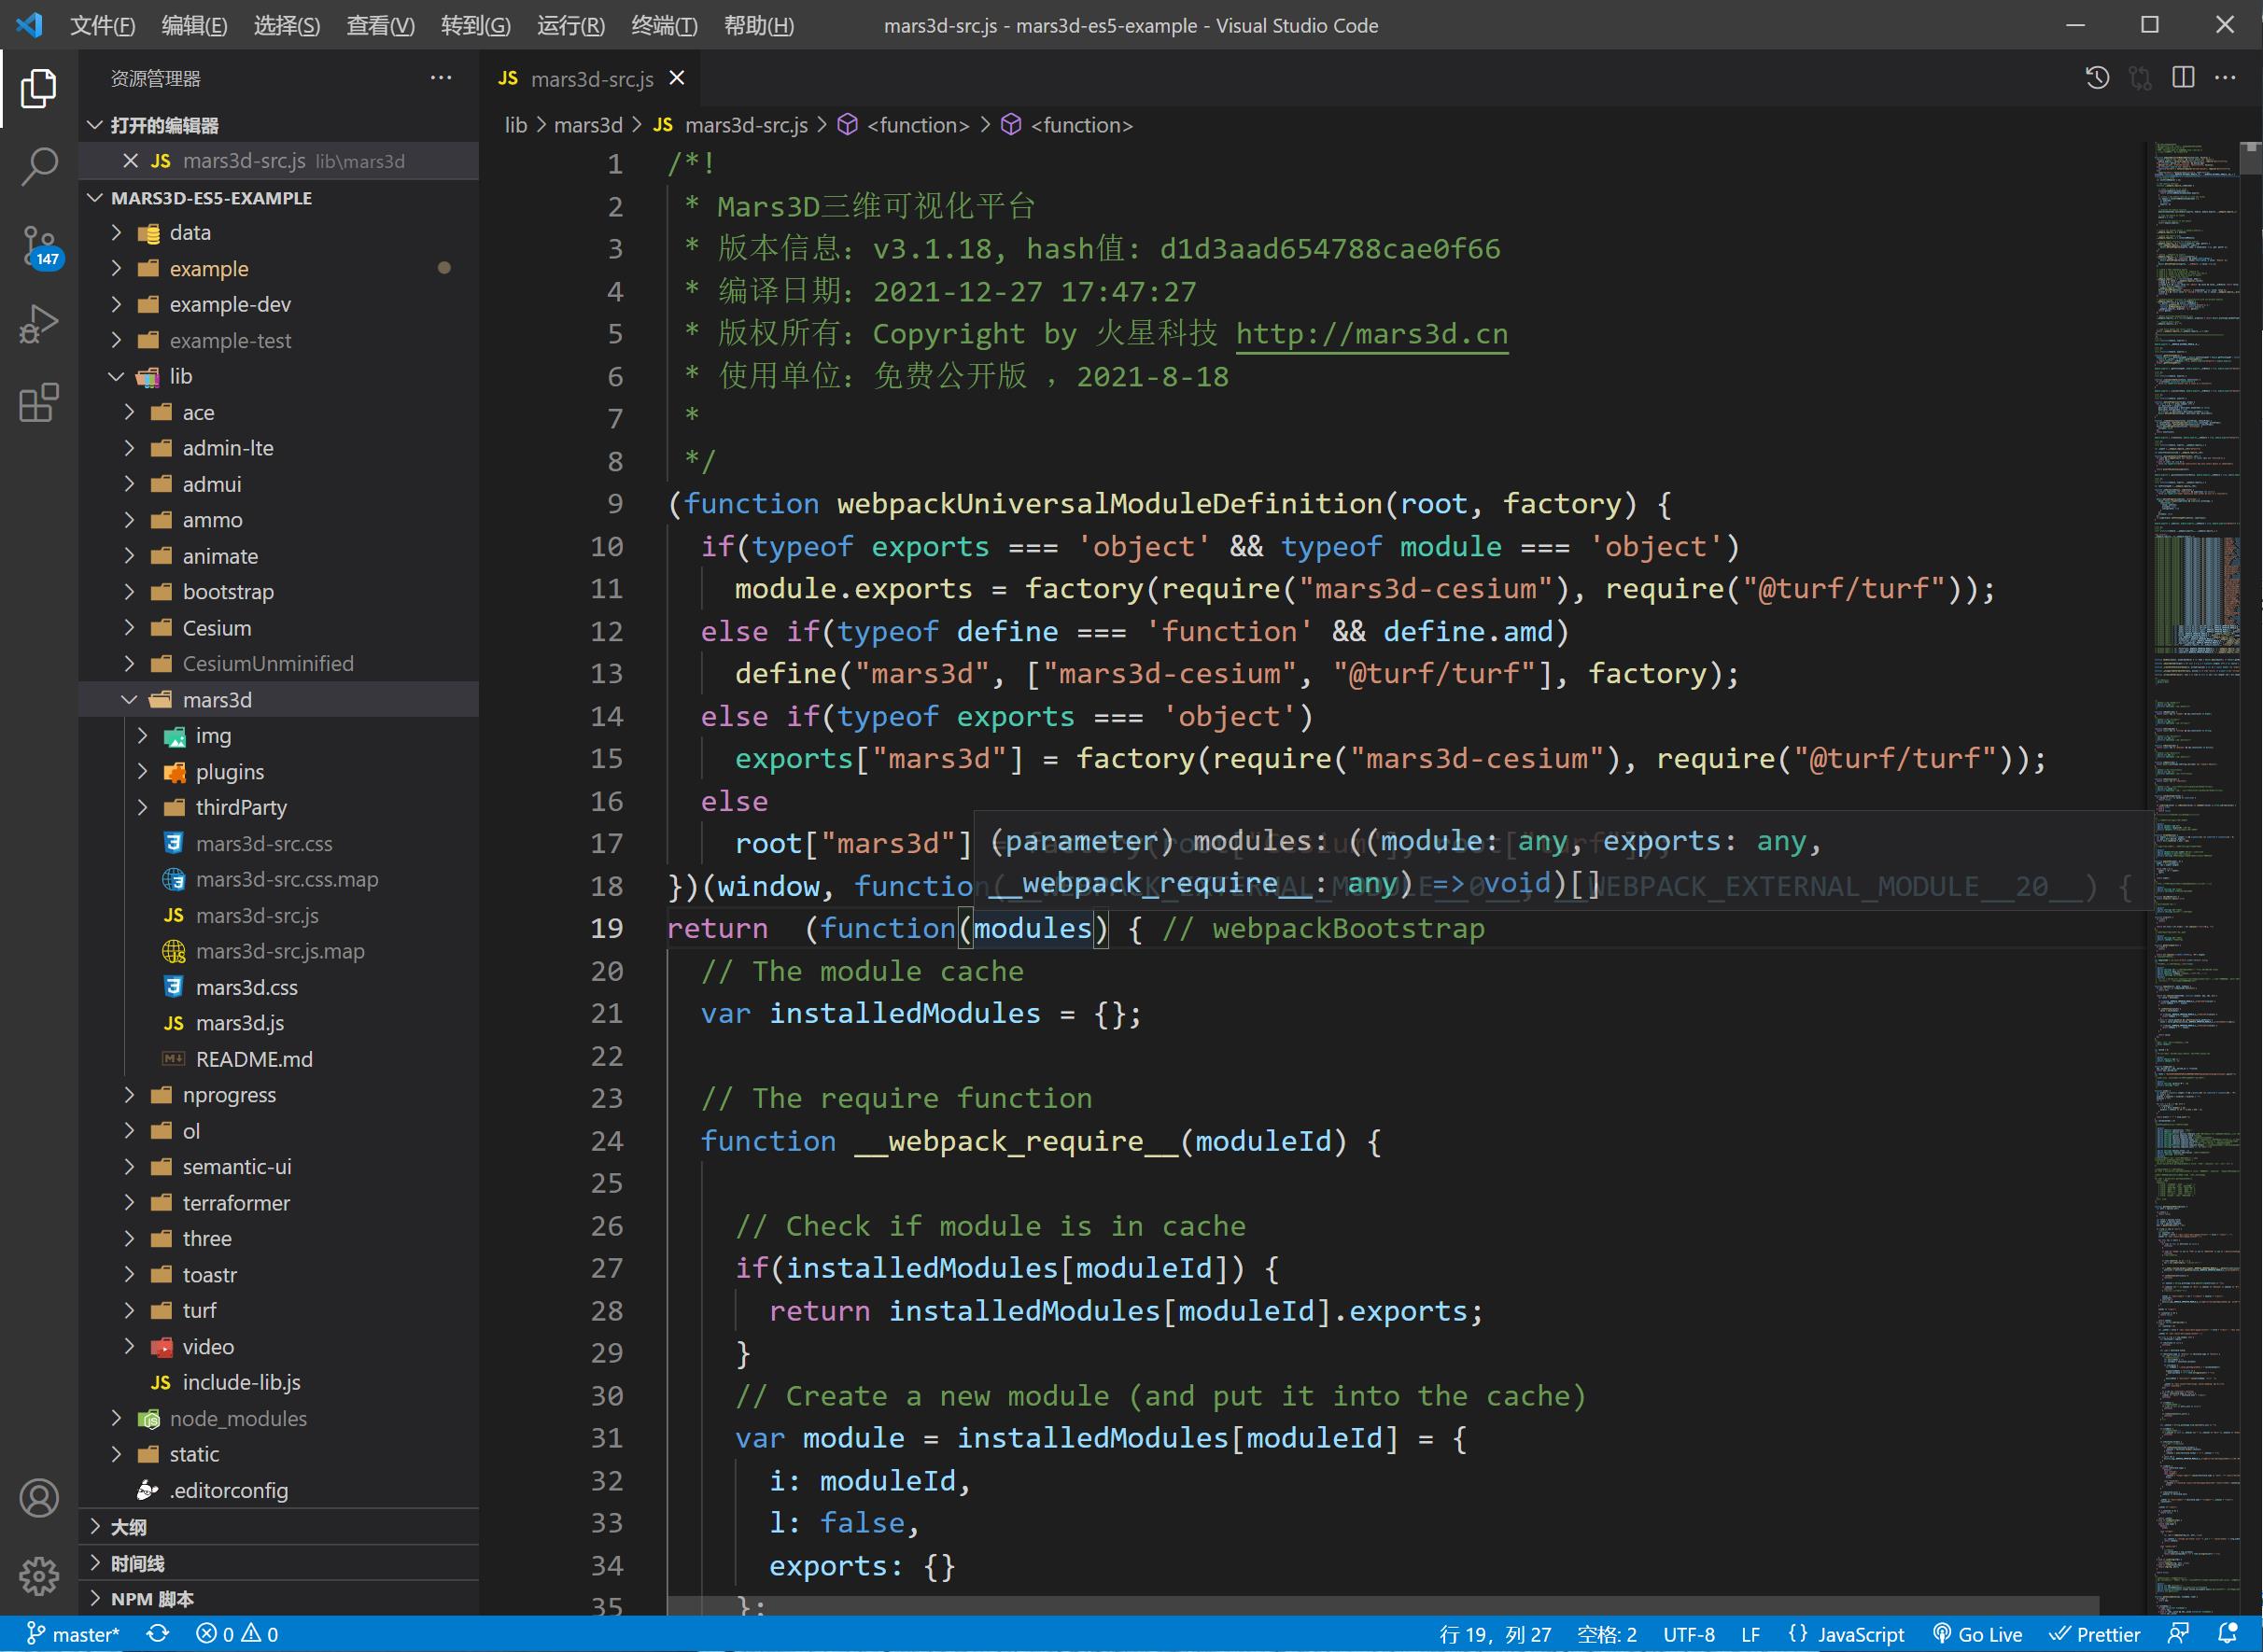The image size is (2263, 1652).
Task: Expand the example folder
Action: [278, 269]
